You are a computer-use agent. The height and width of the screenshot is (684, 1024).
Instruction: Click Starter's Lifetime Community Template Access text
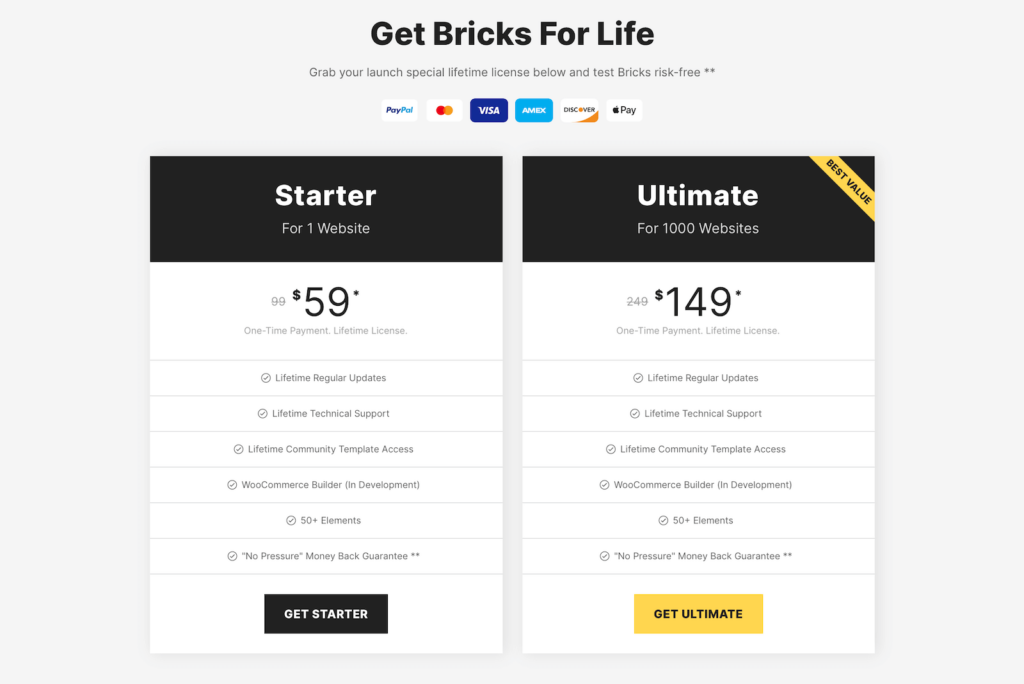(x=330, y=450)
